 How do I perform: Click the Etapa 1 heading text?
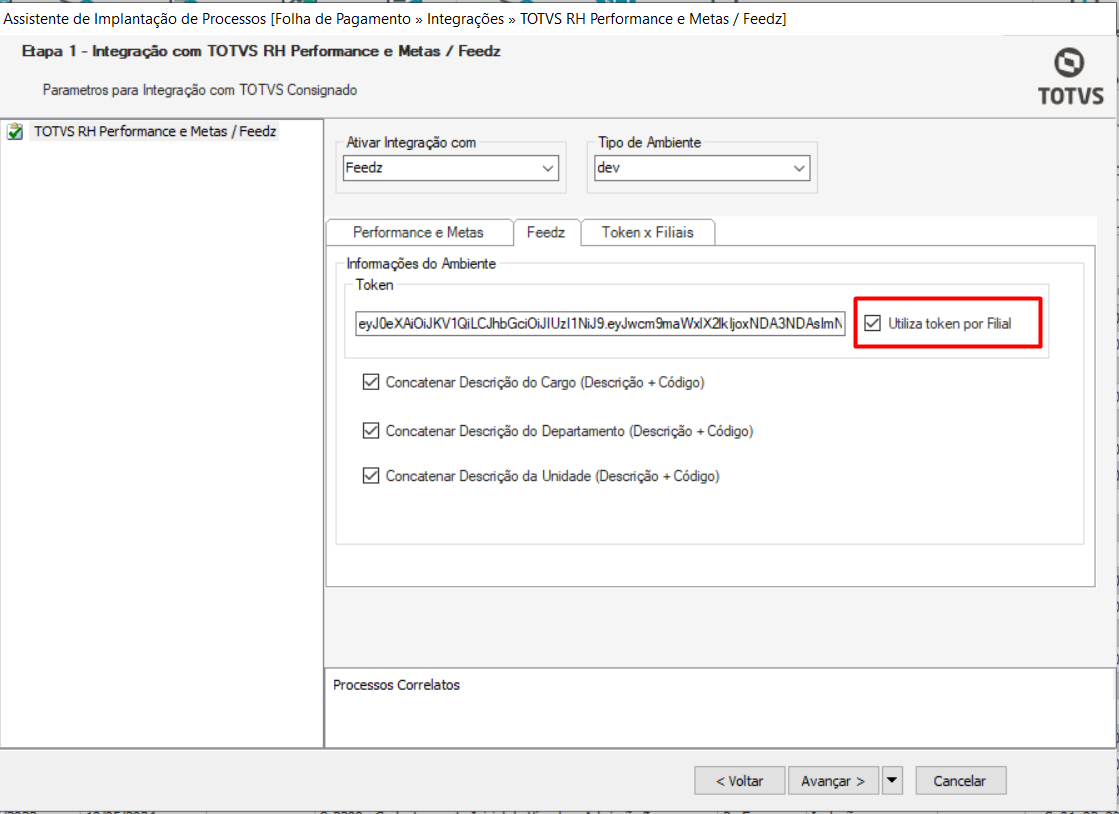coord(261,51)
